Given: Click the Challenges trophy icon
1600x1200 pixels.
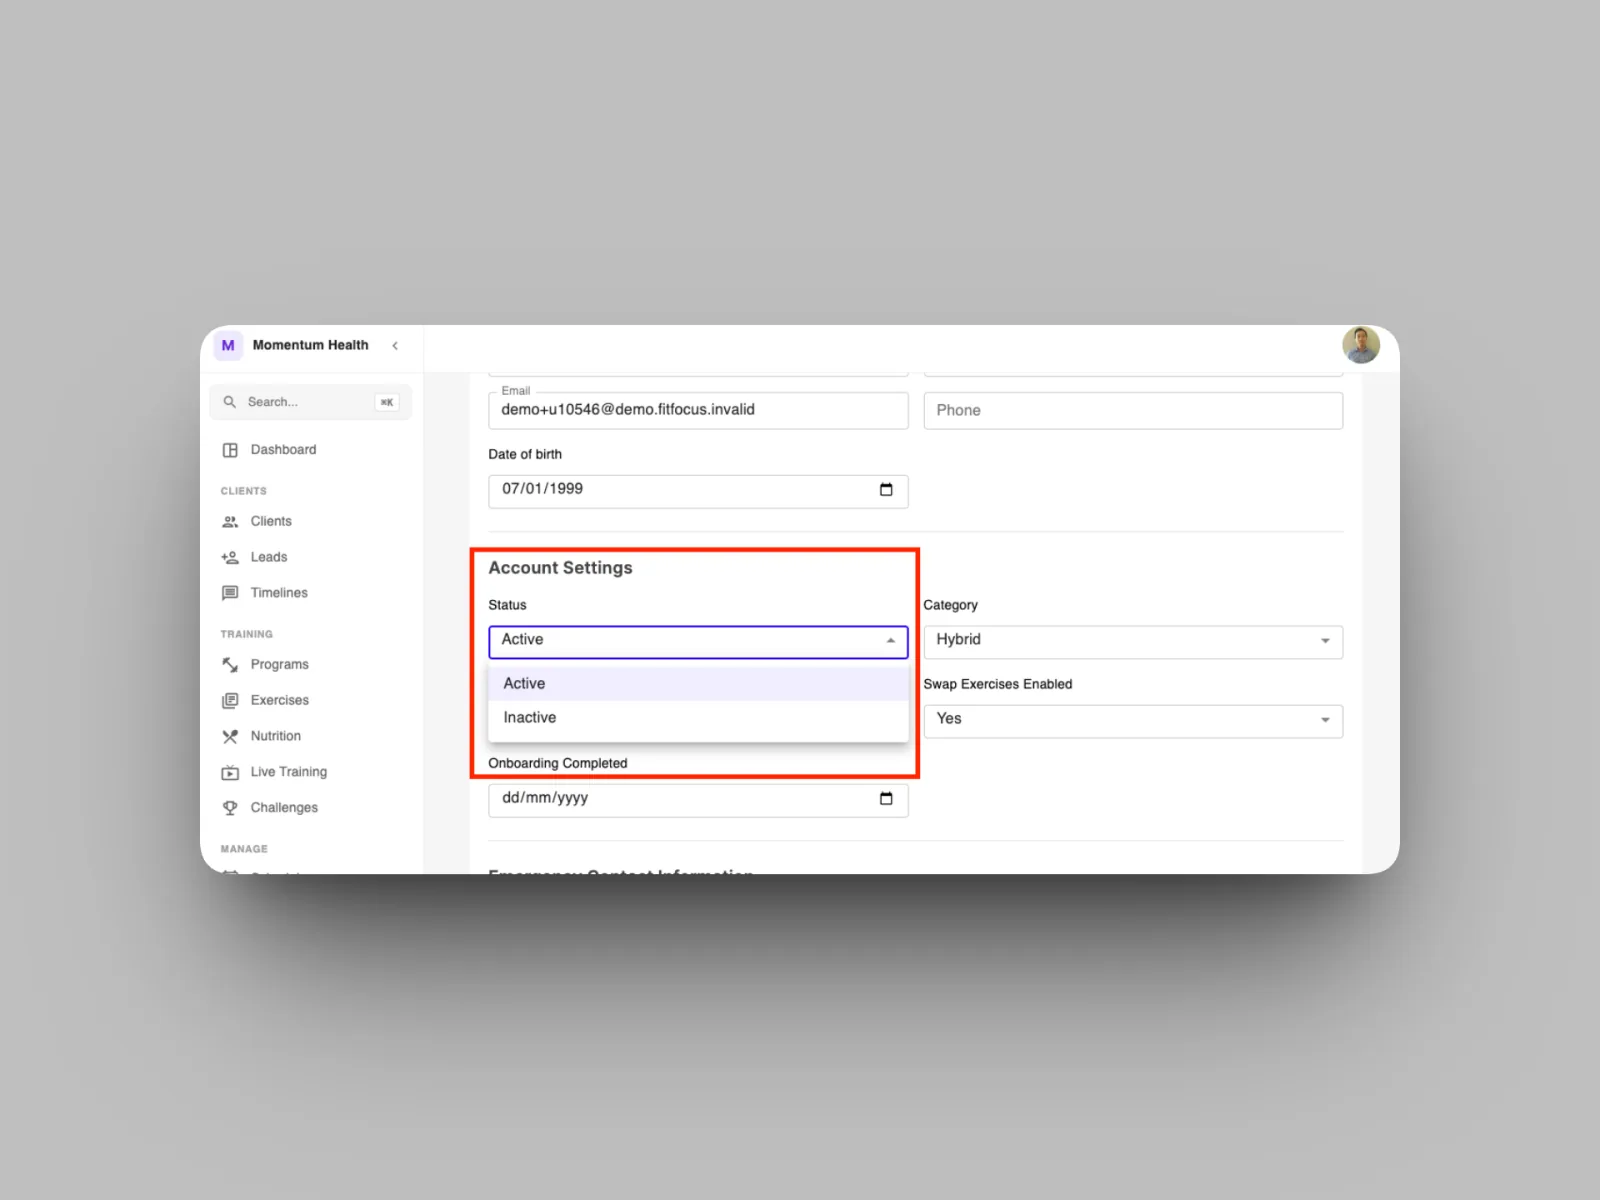Looking at the screenshot, I should pos(230,808).
